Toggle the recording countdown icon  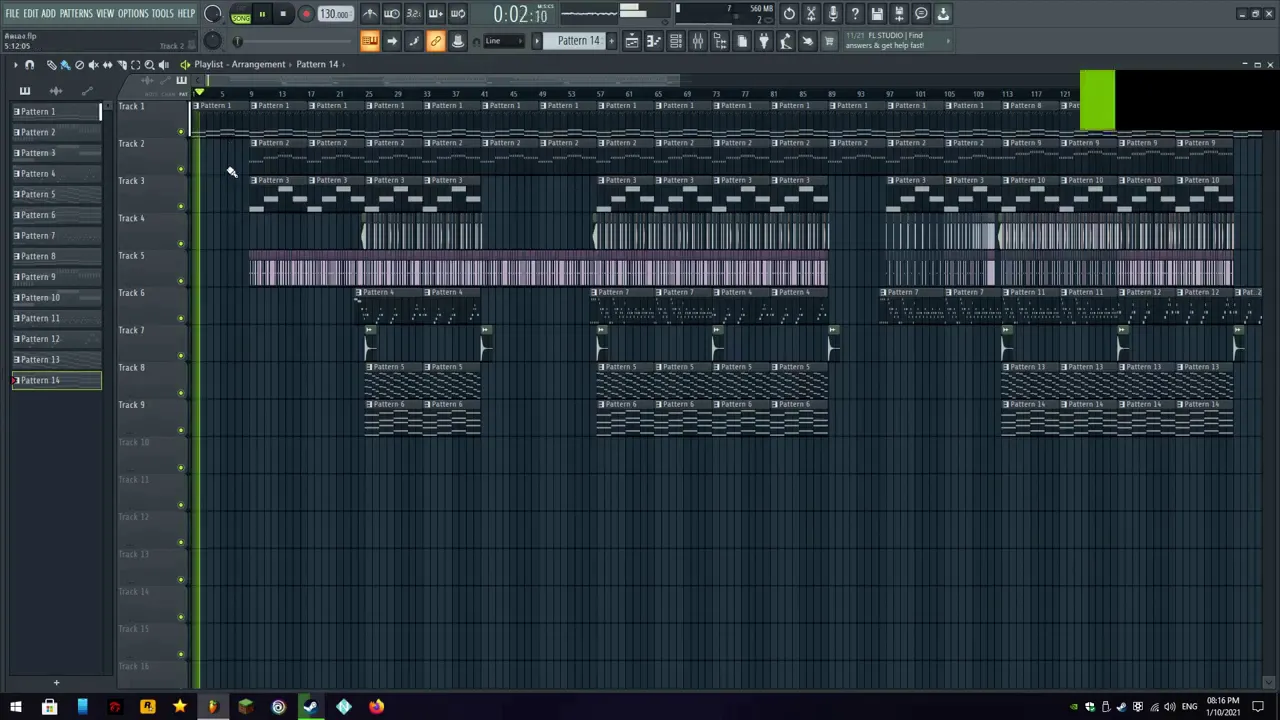[414, 14]
